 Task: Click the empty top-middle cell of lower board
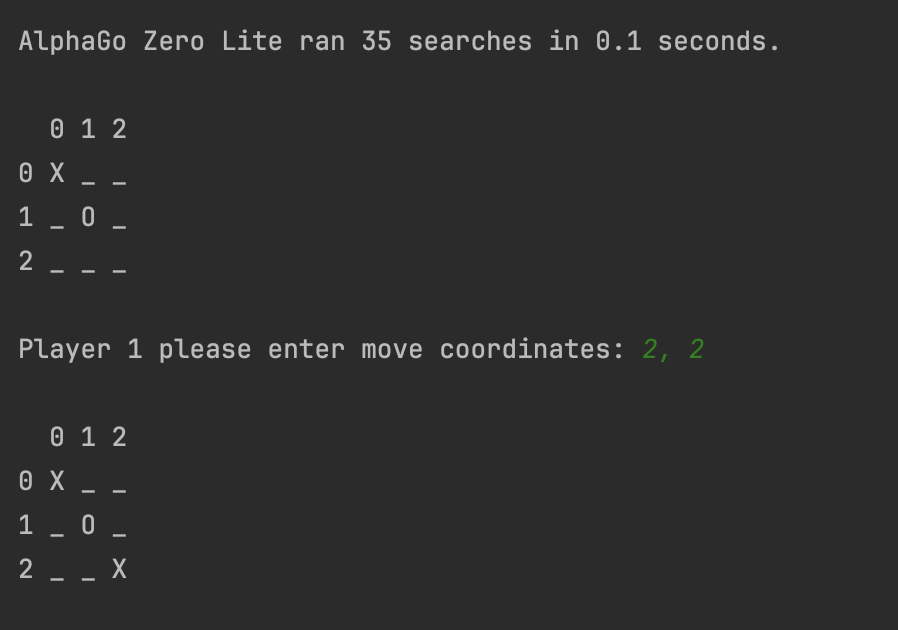[88, 488]
